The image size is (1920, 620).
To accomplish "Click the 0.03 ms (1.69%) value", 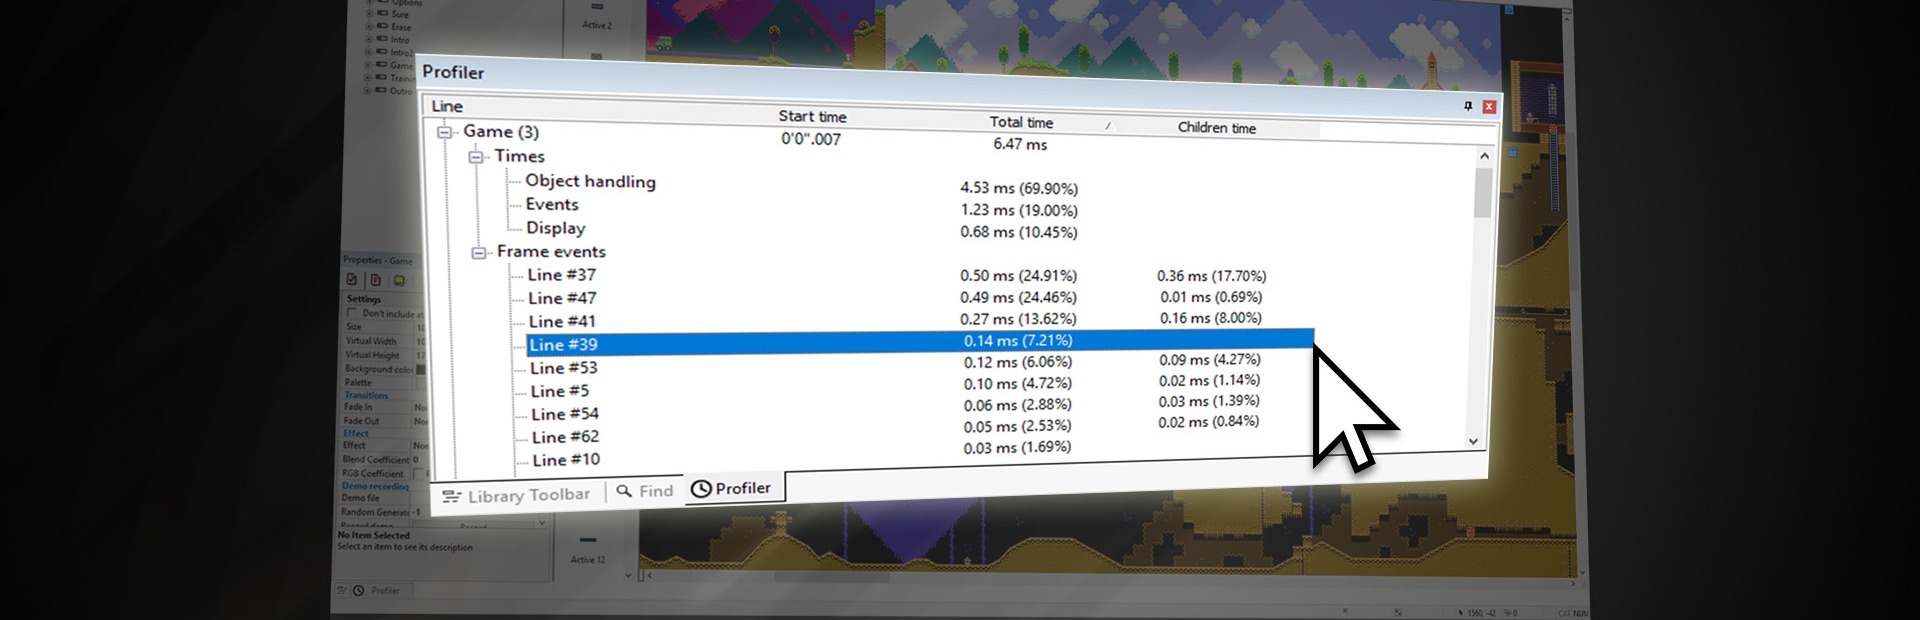I will click(1017, 448).
